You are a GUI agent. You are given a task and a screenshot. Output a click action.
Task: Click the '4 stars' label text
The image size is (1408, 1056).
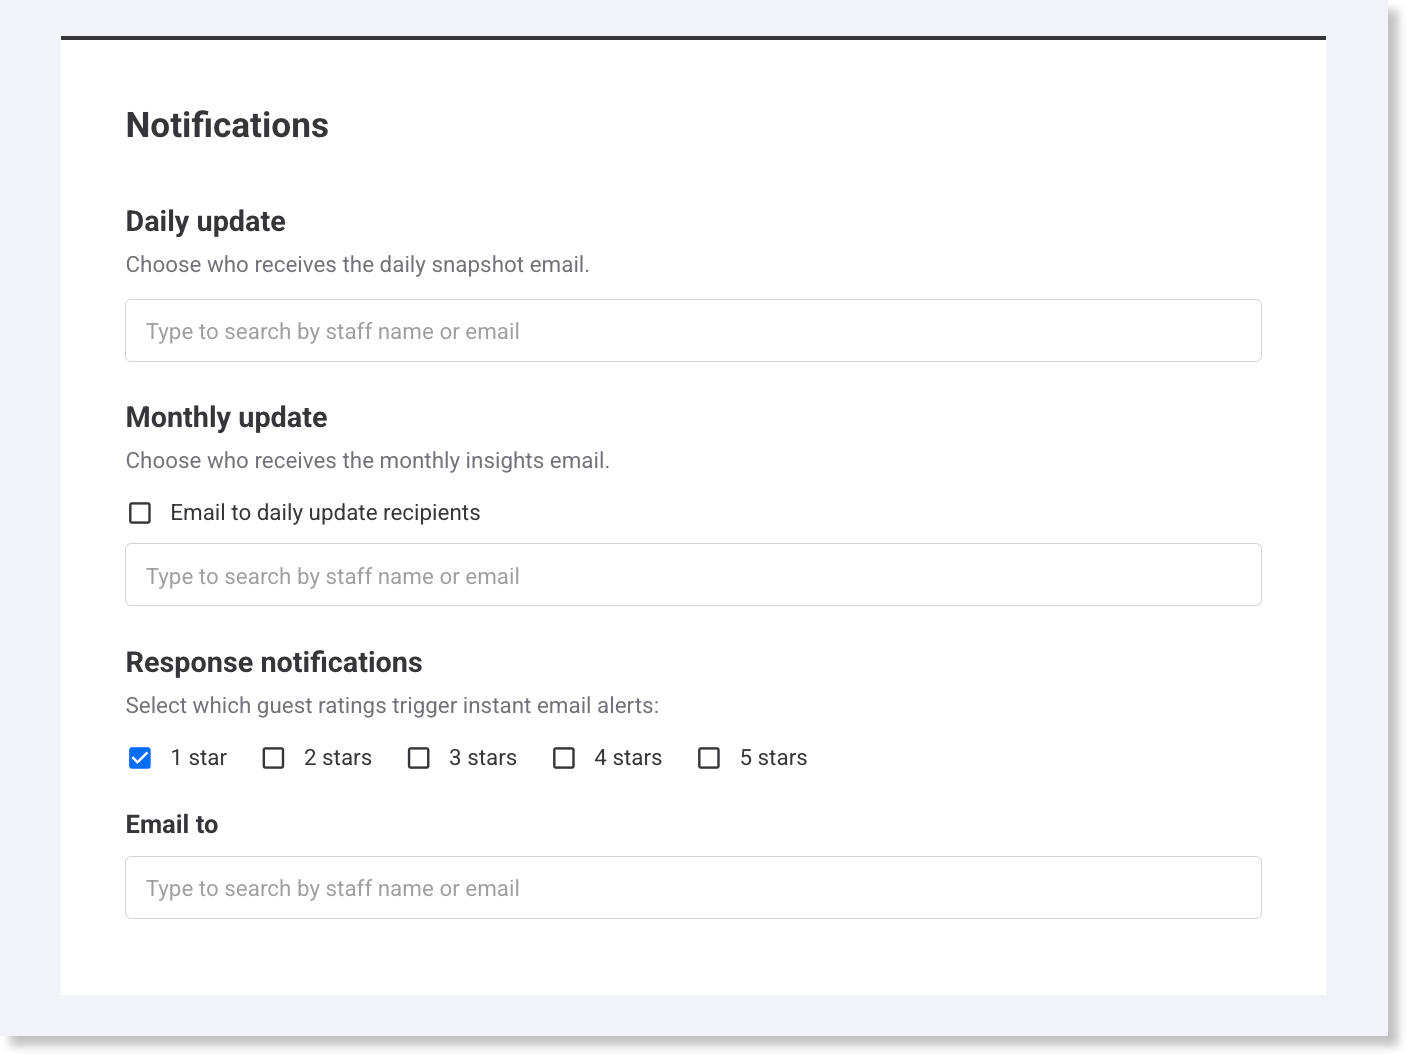point(628,758)
